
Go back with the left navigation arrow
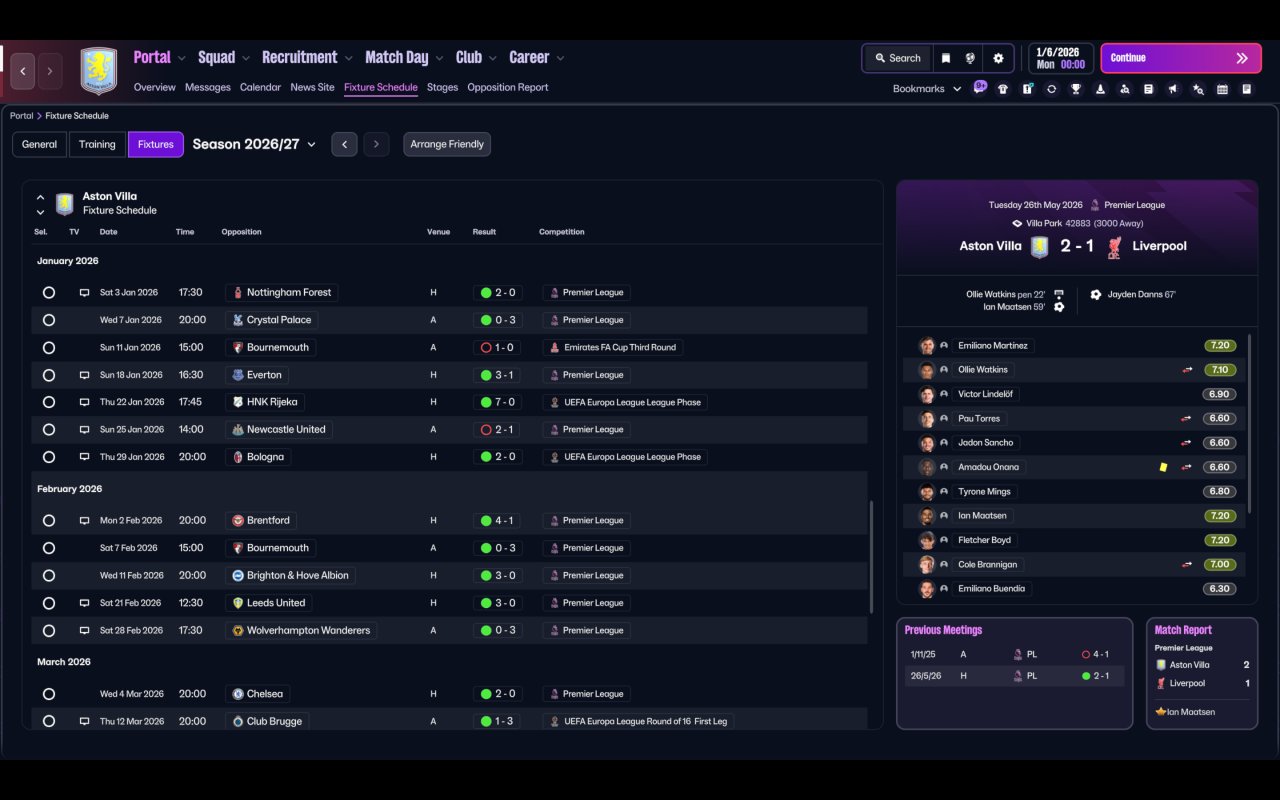pyautogui.click(x=23, y=71)
